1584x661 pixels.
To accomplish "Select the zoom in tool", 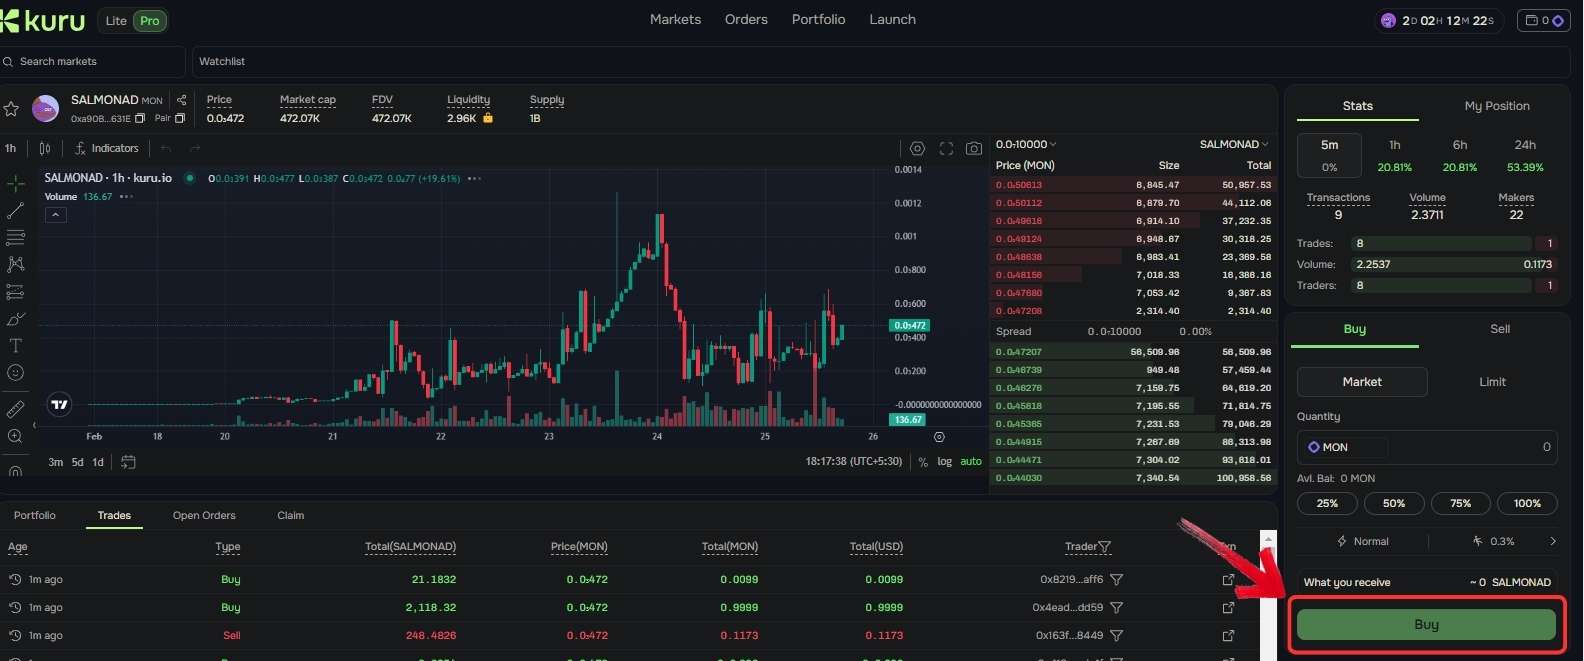I will click(x=15, y=437).
